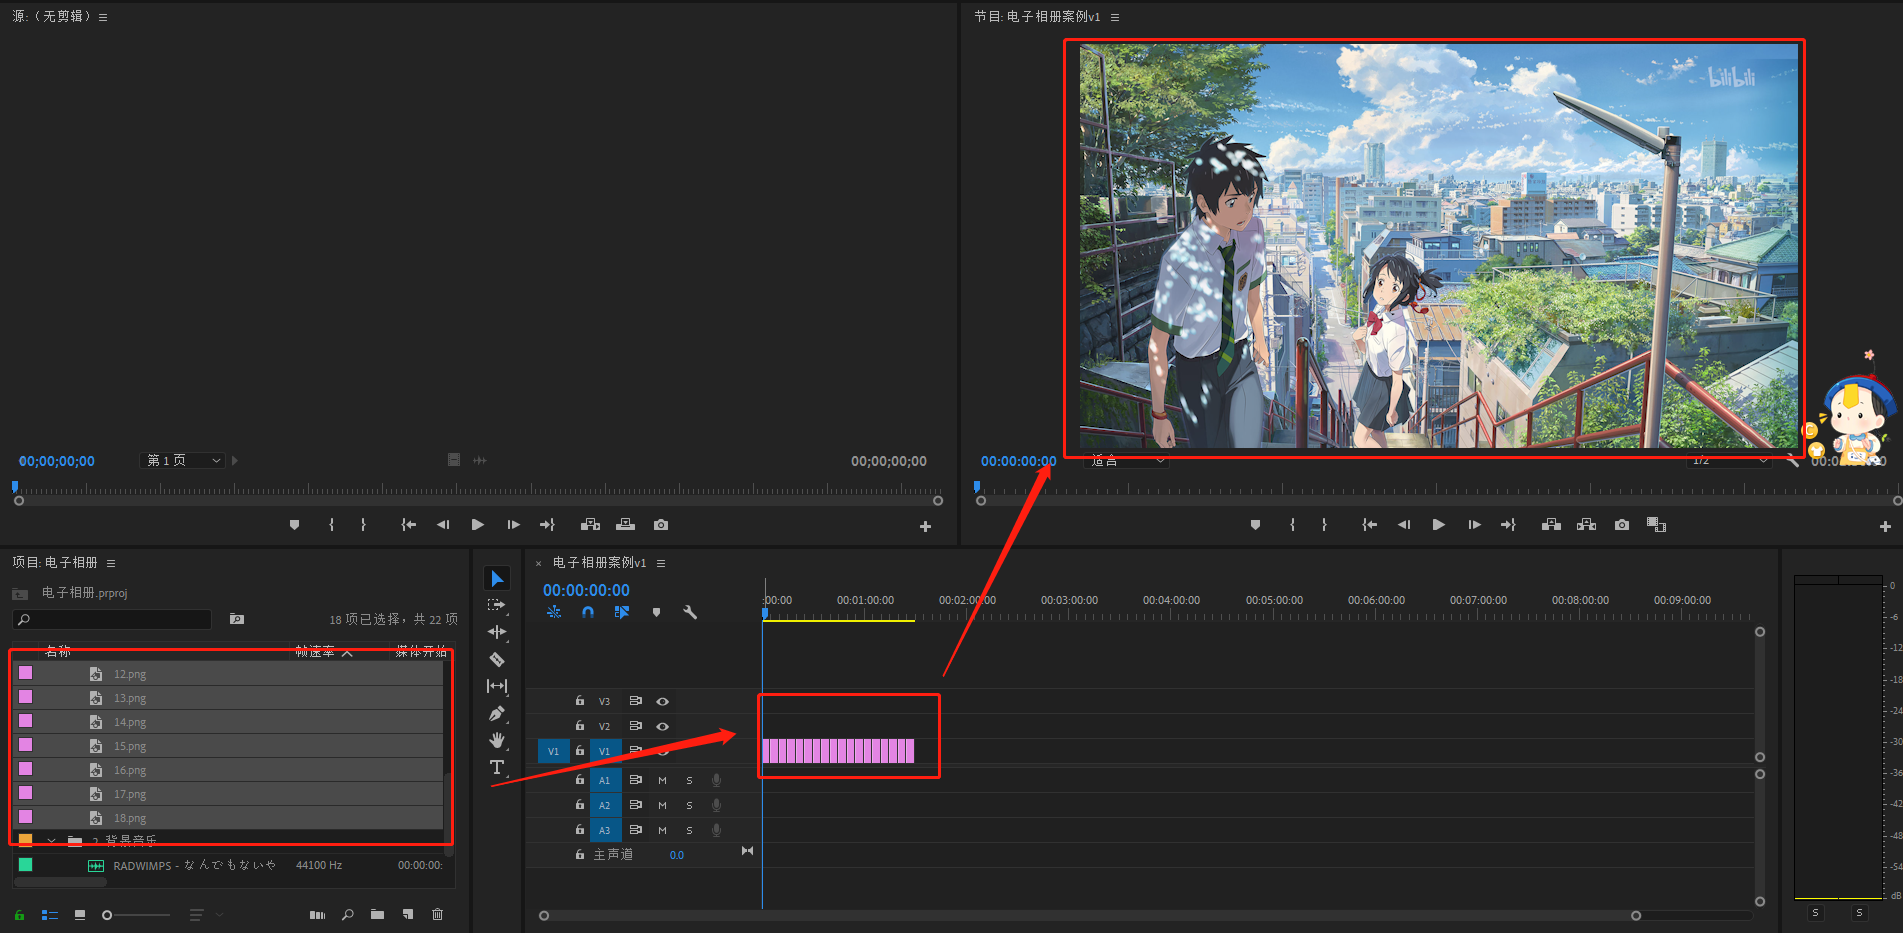Select the Track Select Forward tool
The image size is (1903, 933).
point(497,605)
